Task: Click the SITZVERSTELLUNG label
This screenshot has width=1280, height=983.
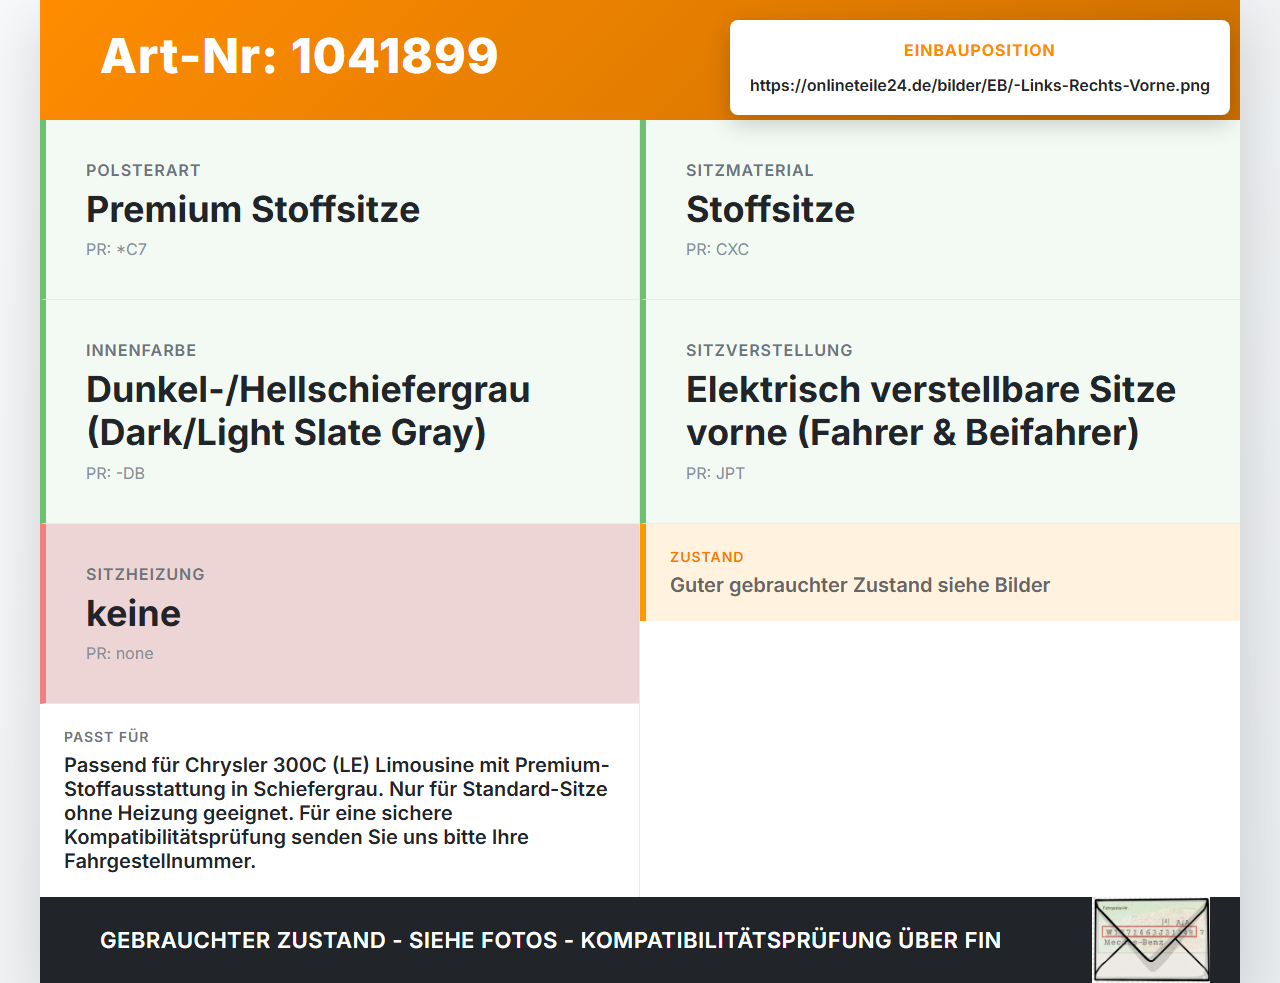Action: tap(769, 350)
